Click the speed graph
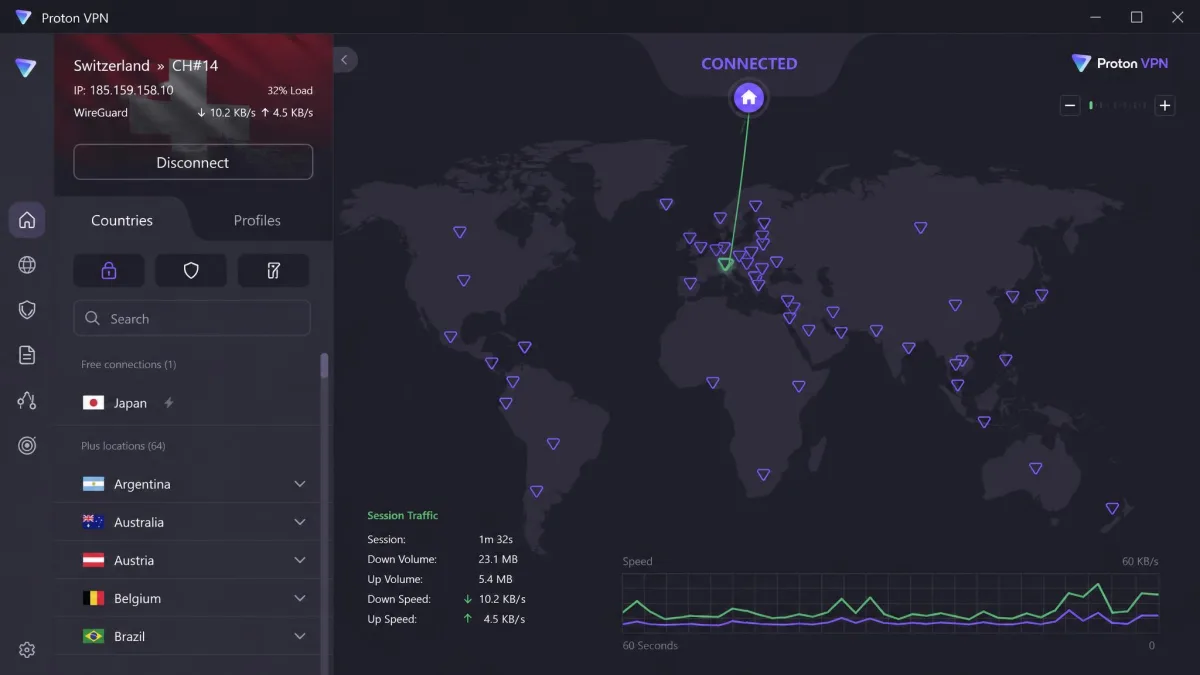The width and height of the screenshot is (1200, 675). click(x=890, y=603)
